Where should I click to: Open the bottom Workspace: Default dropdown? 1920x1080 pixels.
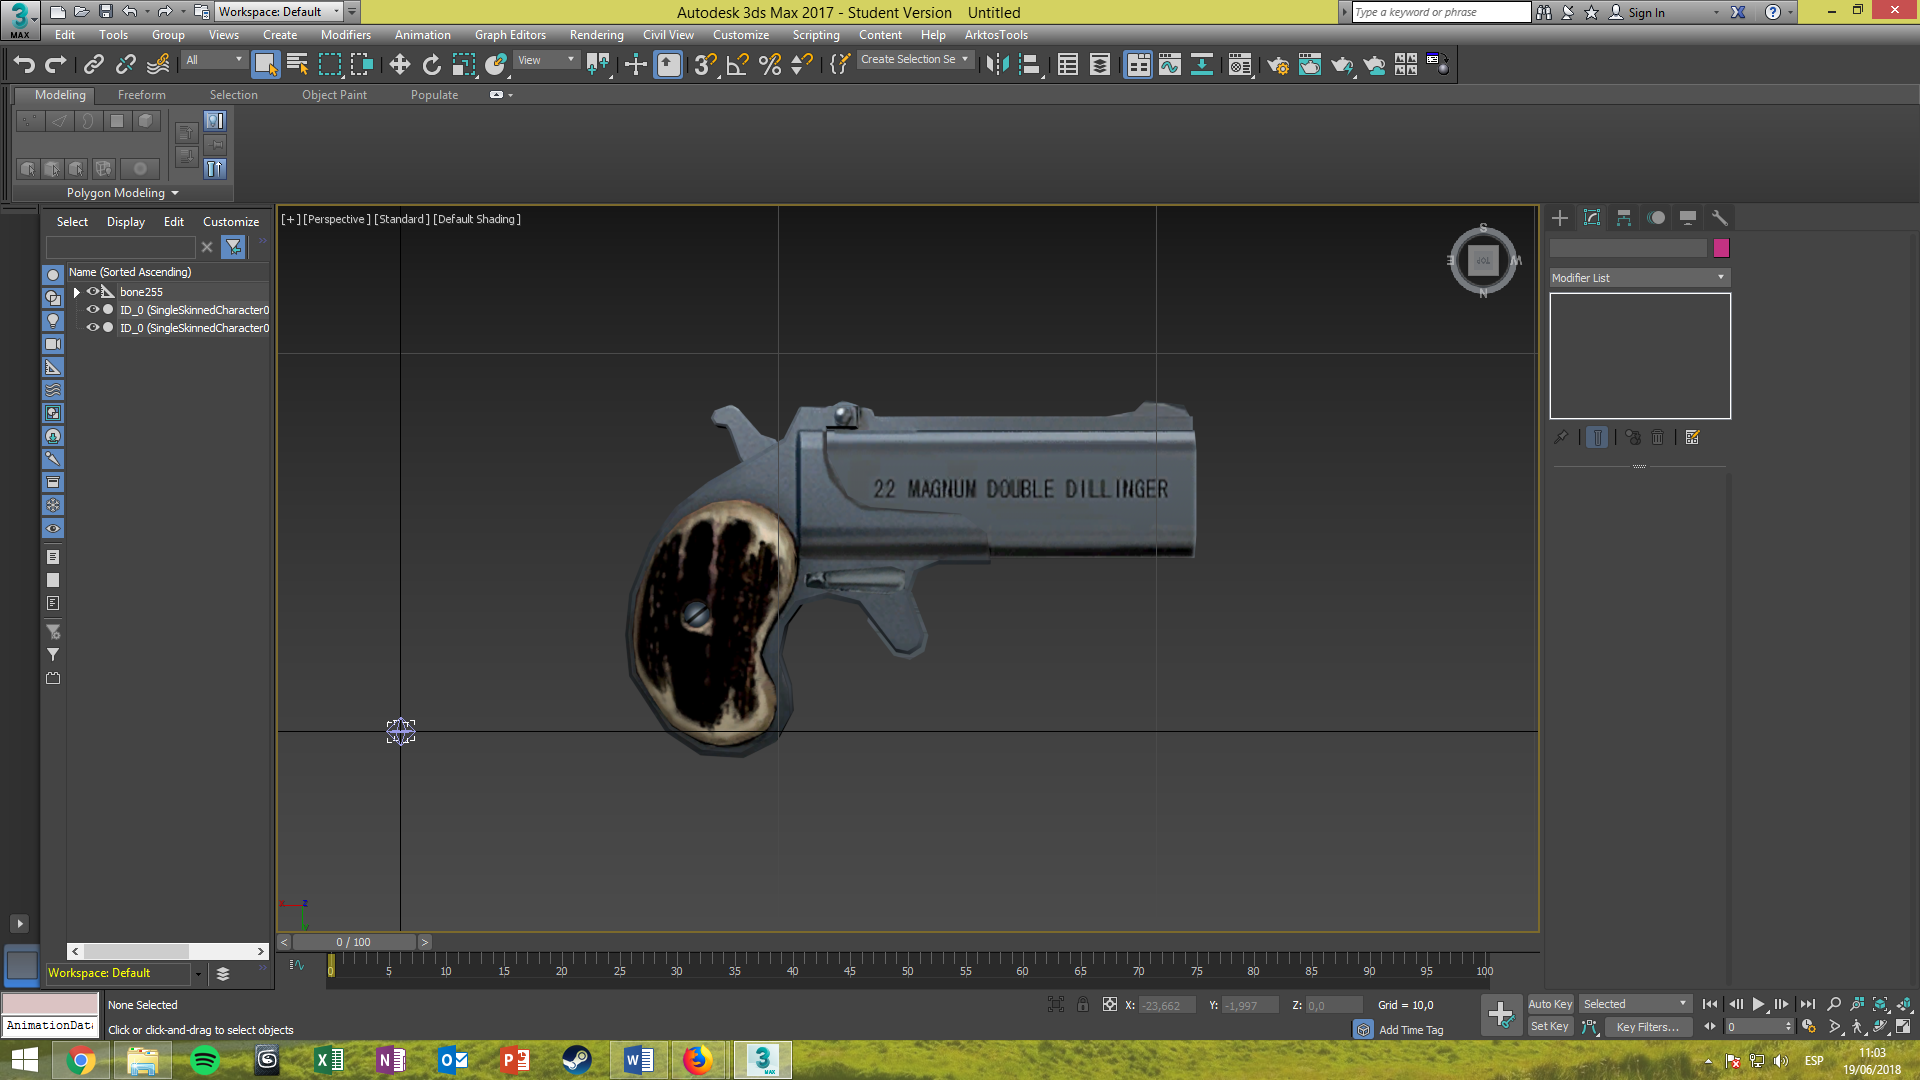pos(125,973)
